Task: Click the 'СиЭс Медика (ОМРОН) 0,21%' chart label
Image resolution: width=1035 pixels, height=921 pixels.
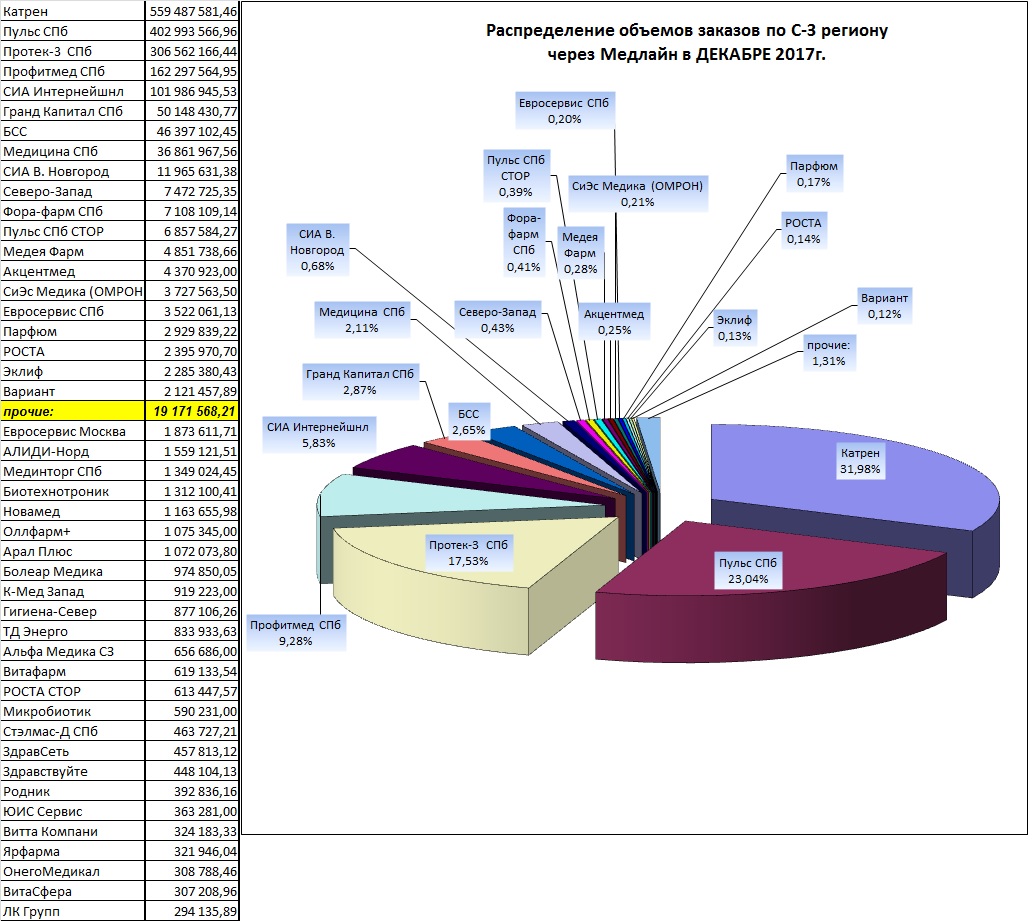Action: [x=637, y=194]
